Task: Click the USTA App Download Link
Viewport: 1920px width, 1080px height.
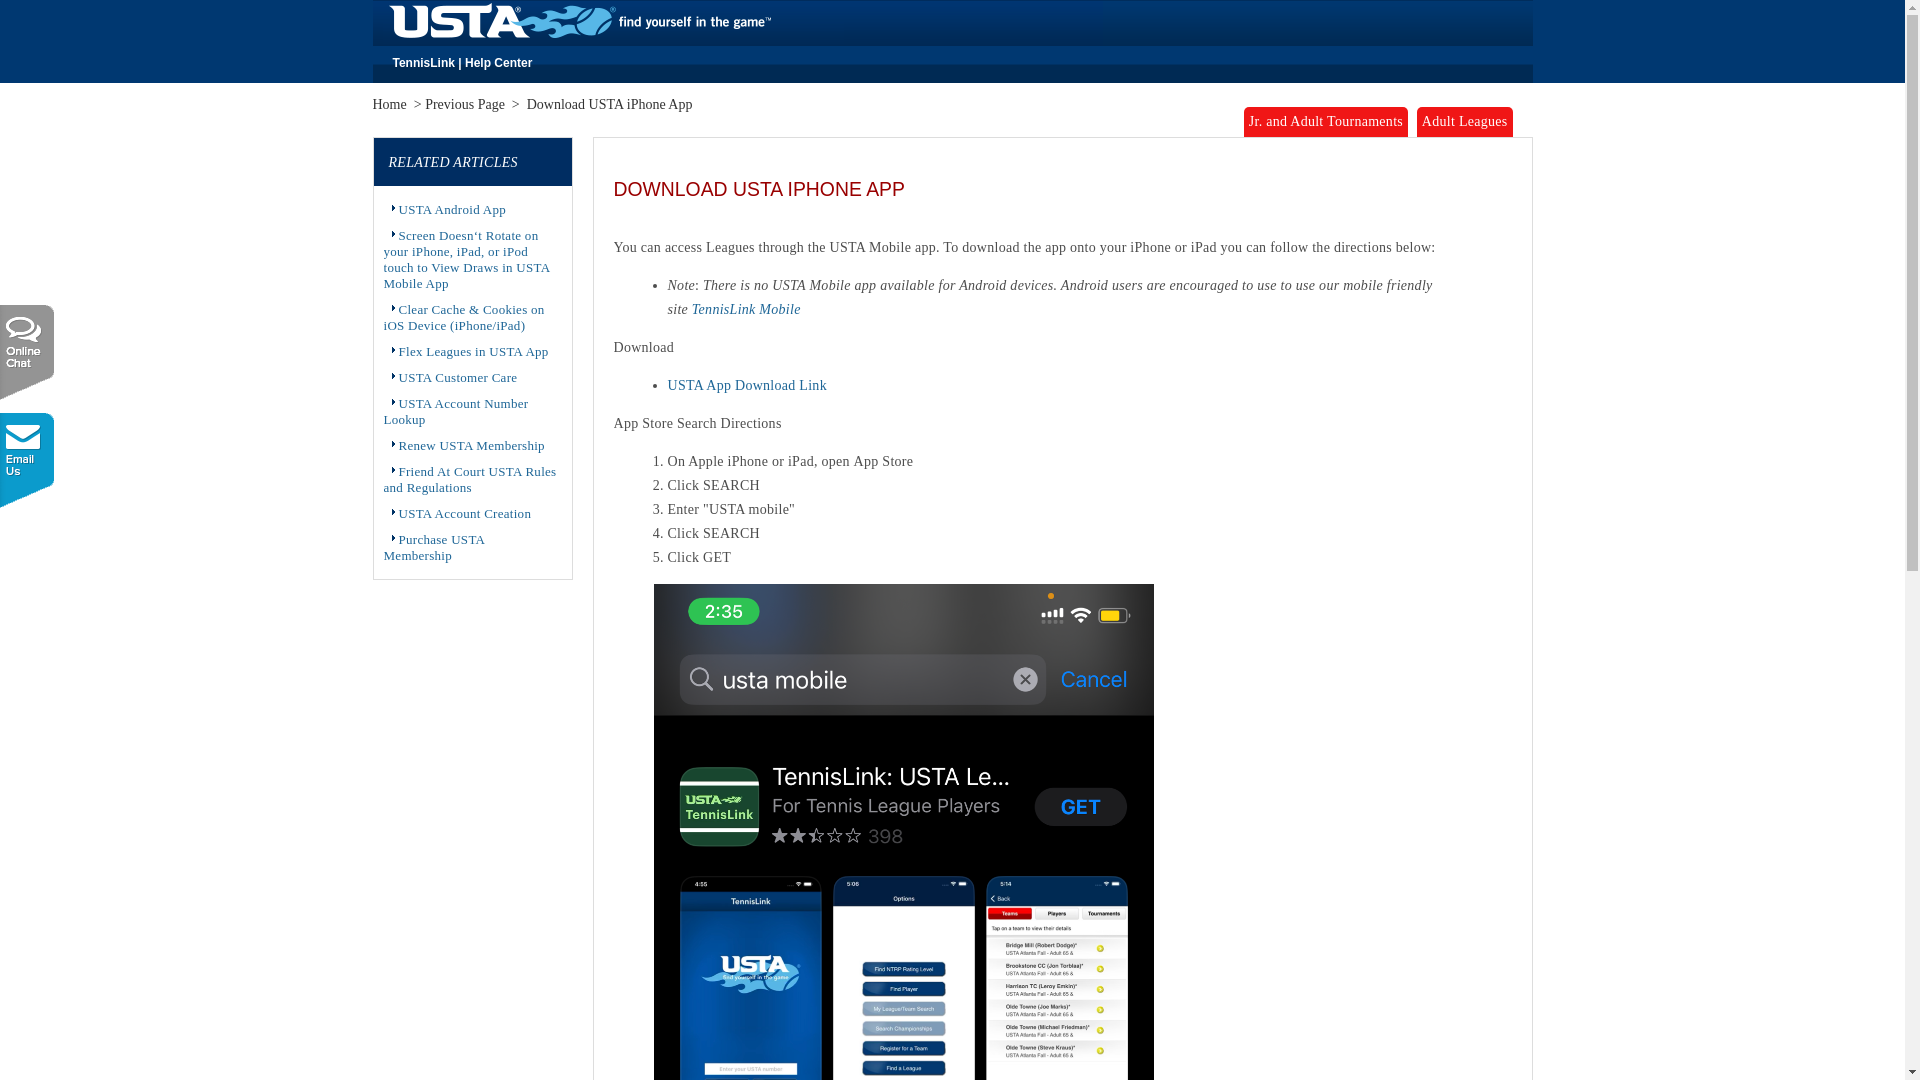Action: [x=747, y=386]
